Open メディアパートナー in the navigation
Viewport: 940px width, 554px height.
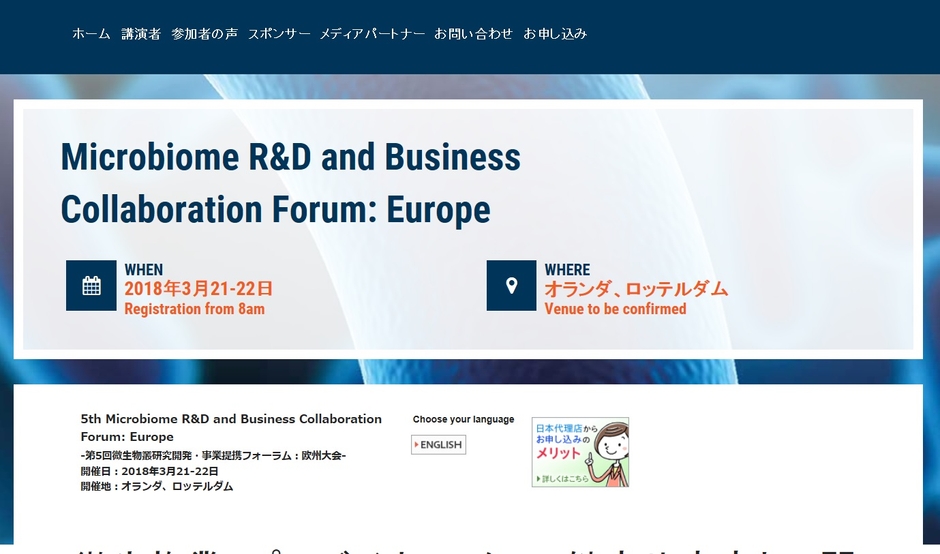(x=372, y=34)
